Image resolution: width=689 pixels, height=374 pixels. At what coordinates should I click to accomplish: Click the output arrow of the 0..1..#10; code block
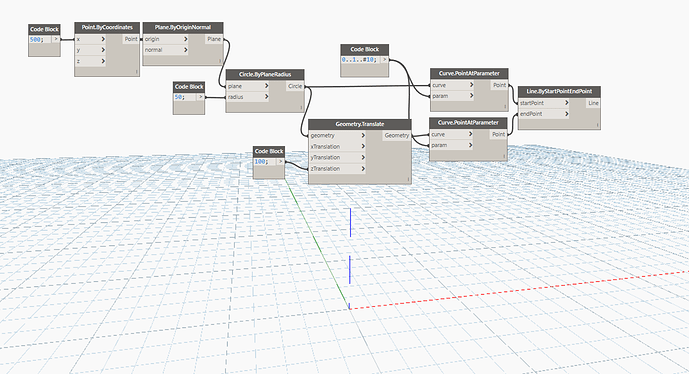point(384,60)
